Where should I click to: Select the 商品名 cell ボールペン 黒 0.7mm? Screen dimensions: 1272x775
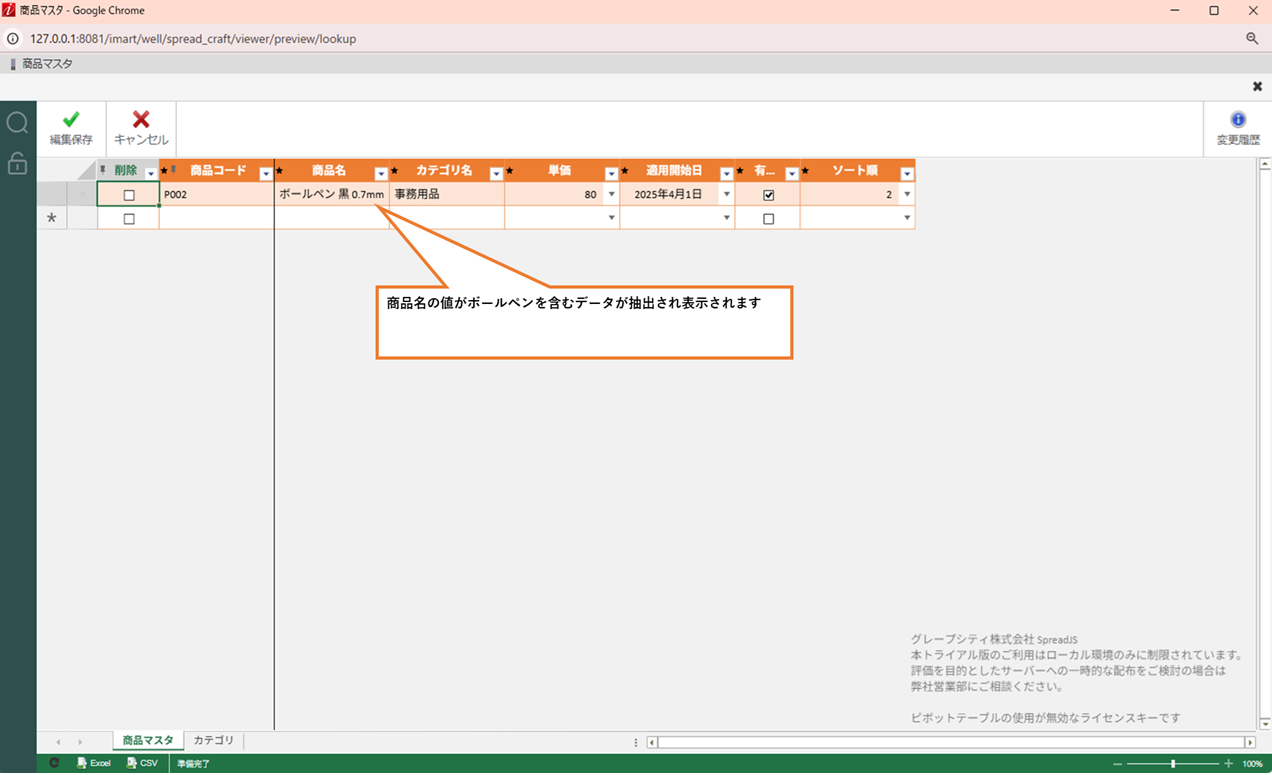[331, 195]
